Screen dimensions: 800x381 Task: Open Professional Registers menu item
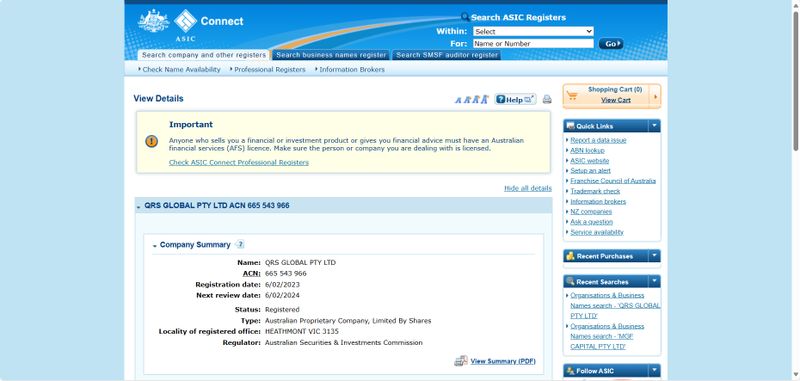(270, 69)
